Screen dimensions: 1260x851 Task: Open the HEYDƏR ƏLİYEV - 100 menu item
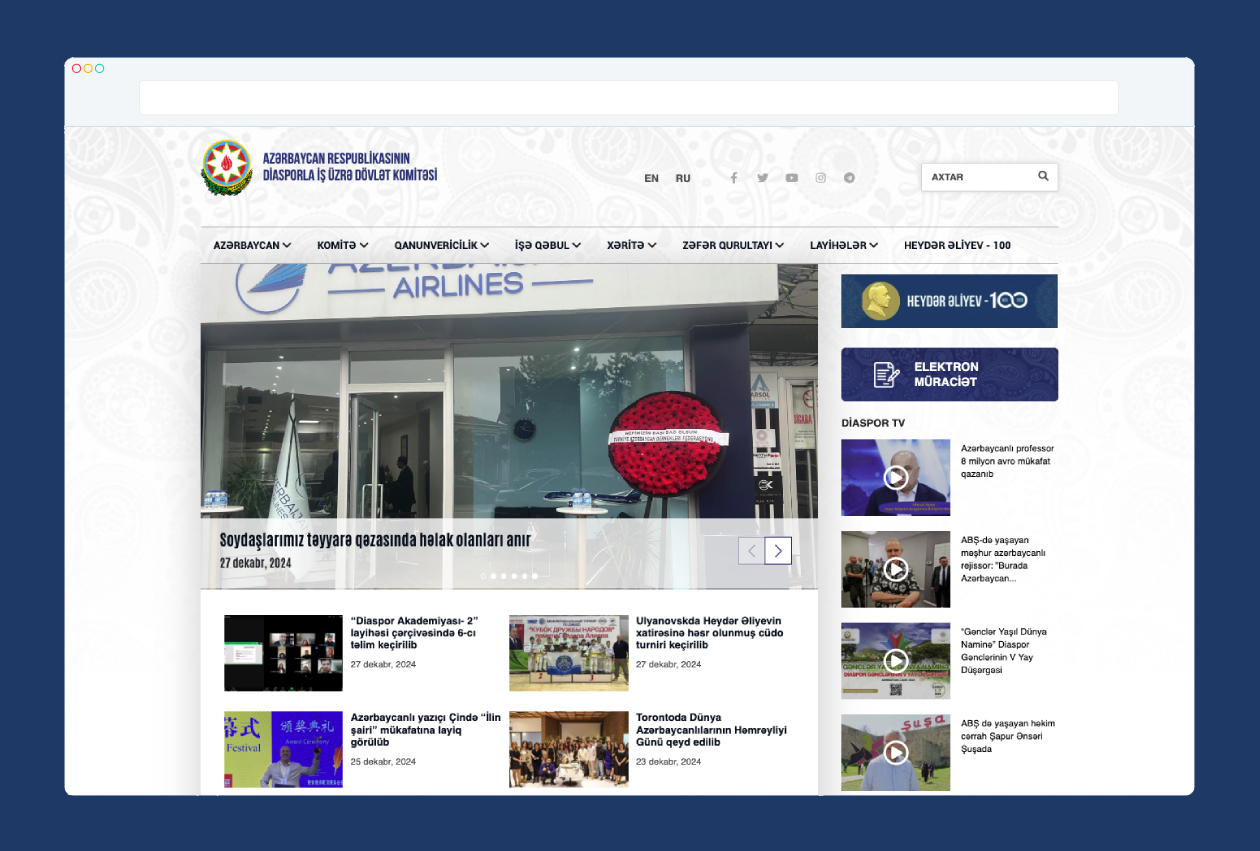pos(957,245)
